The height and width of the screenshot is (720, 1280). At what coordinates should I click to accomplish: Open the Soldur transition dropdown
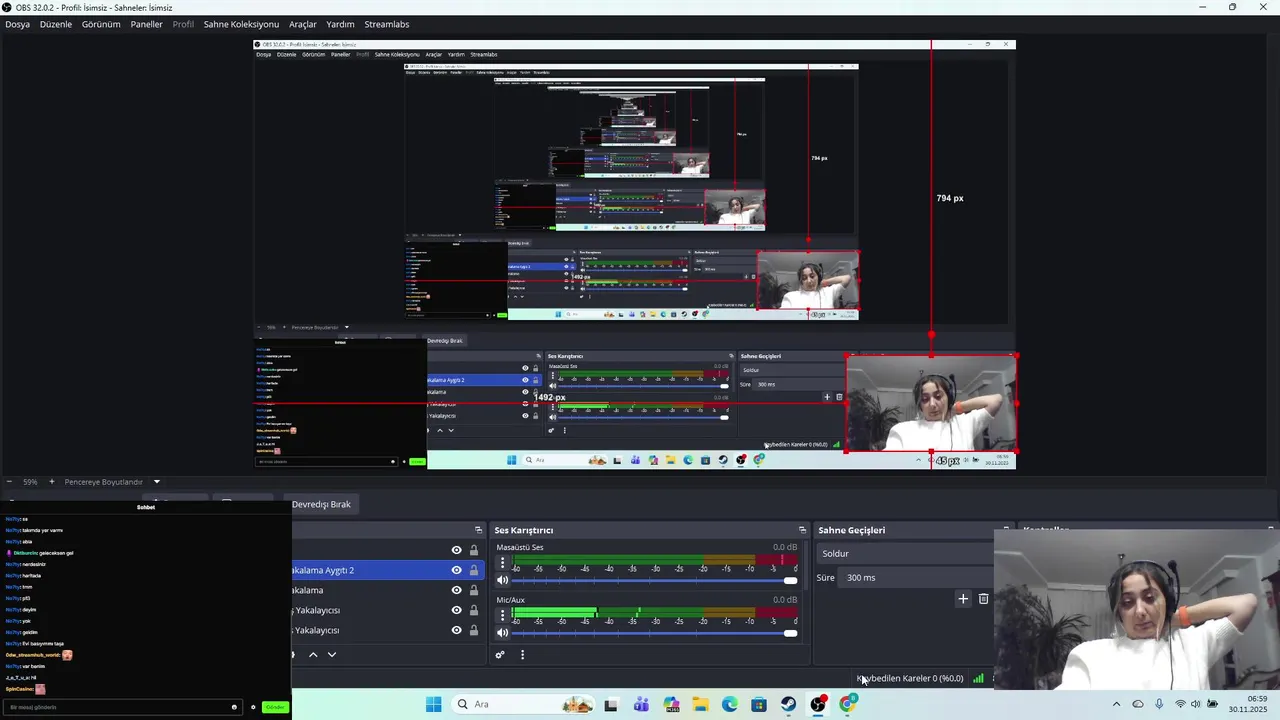906,554
